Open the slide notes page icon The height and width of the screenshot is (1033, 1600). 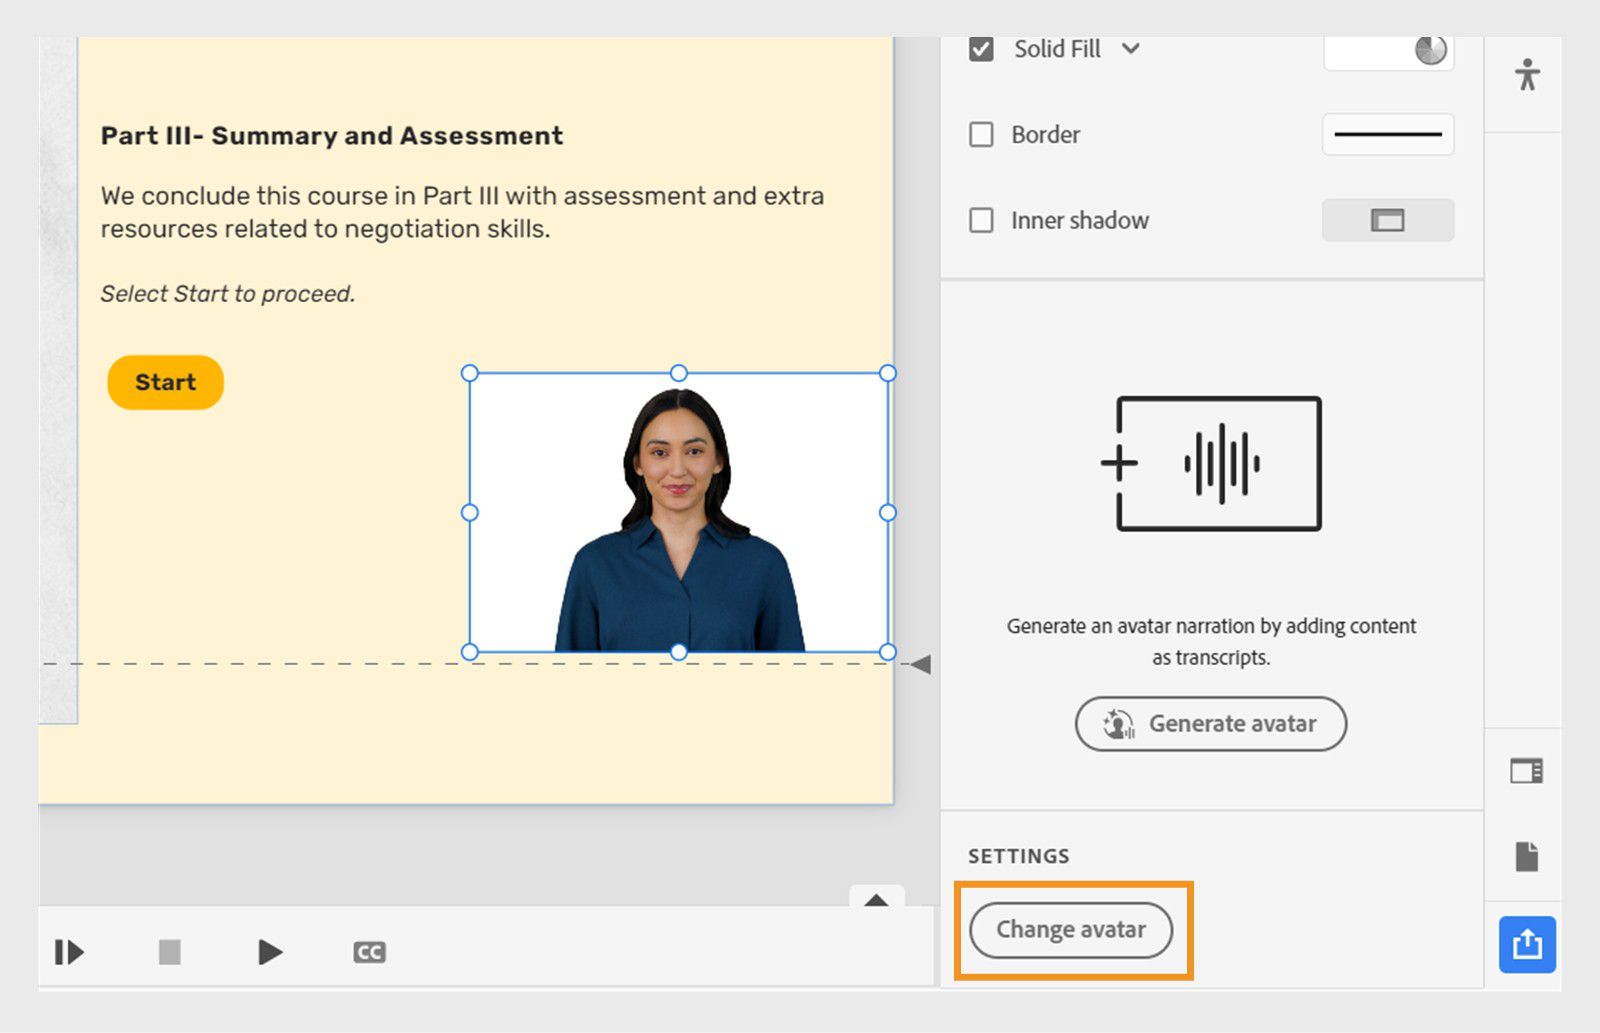click(x=1526, y=855)
